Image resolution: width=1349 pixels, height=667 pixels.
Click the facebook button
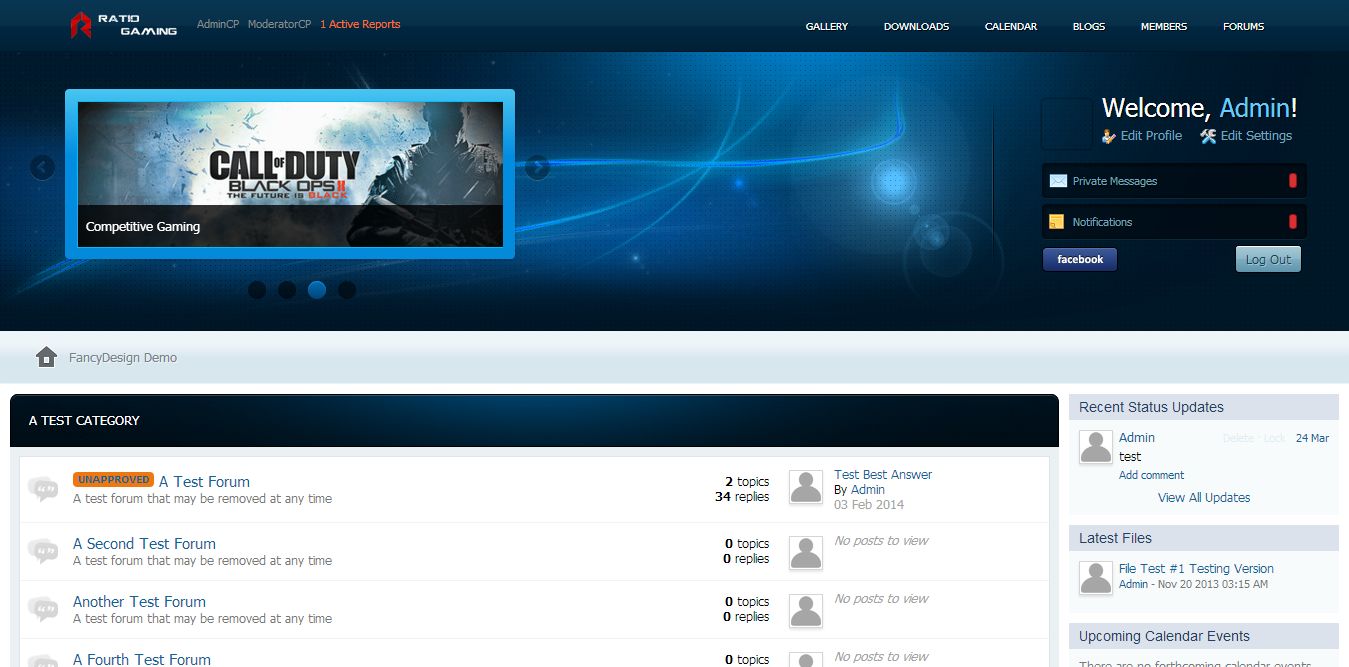tap(1079, 260)
